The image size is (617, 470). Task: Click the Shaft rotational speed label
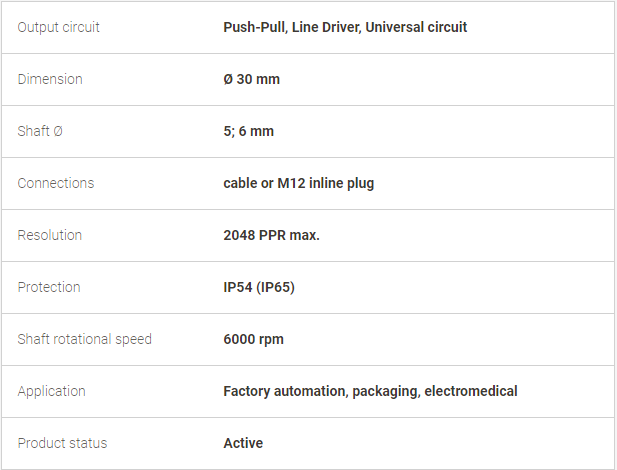(85, 339)
